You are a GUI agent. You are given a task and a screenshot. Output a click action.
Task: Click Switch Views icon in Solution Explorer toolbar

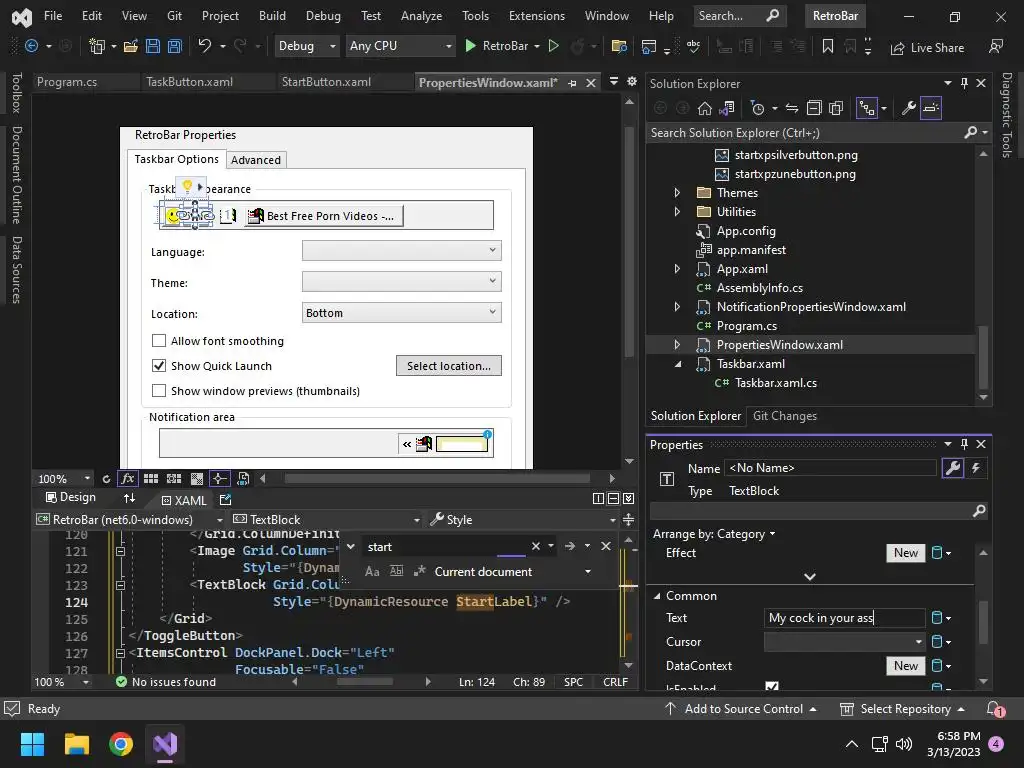coord(727,108)
